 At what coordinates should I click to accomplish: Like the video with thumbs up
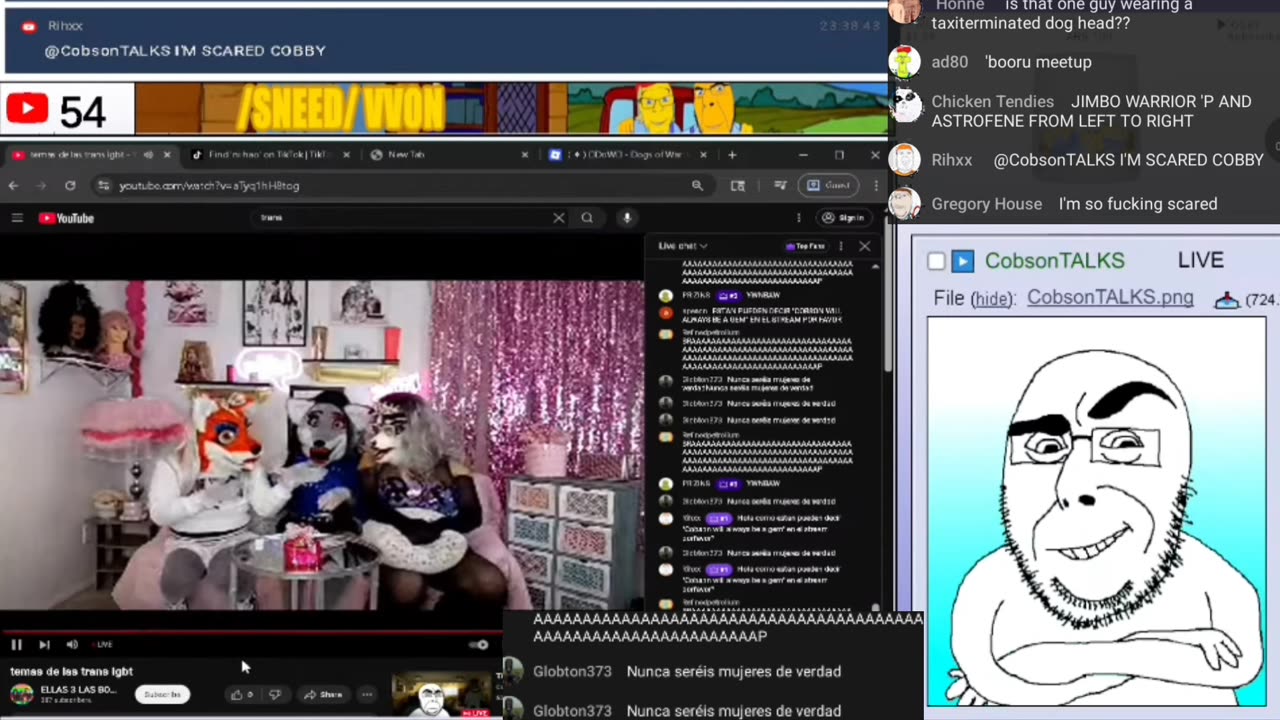241,694
